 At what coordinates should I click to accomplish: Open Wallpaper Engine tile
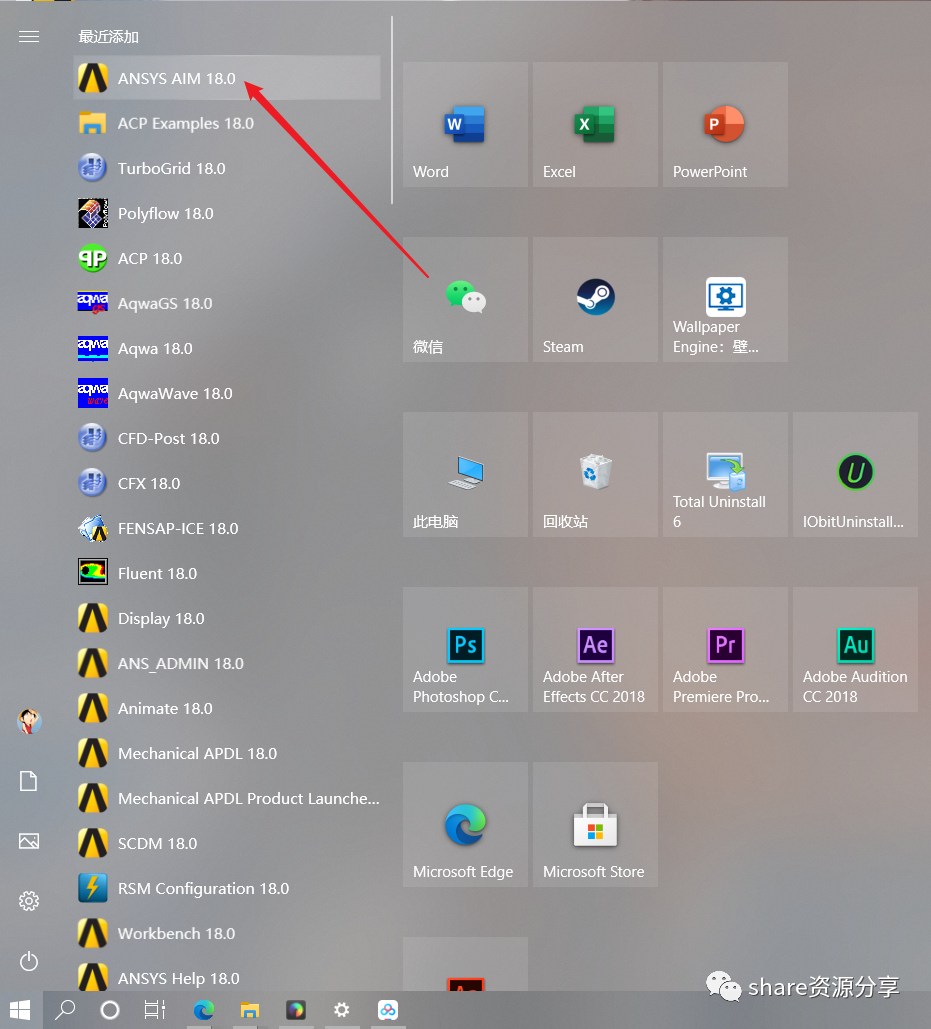[x=725, y=299]
